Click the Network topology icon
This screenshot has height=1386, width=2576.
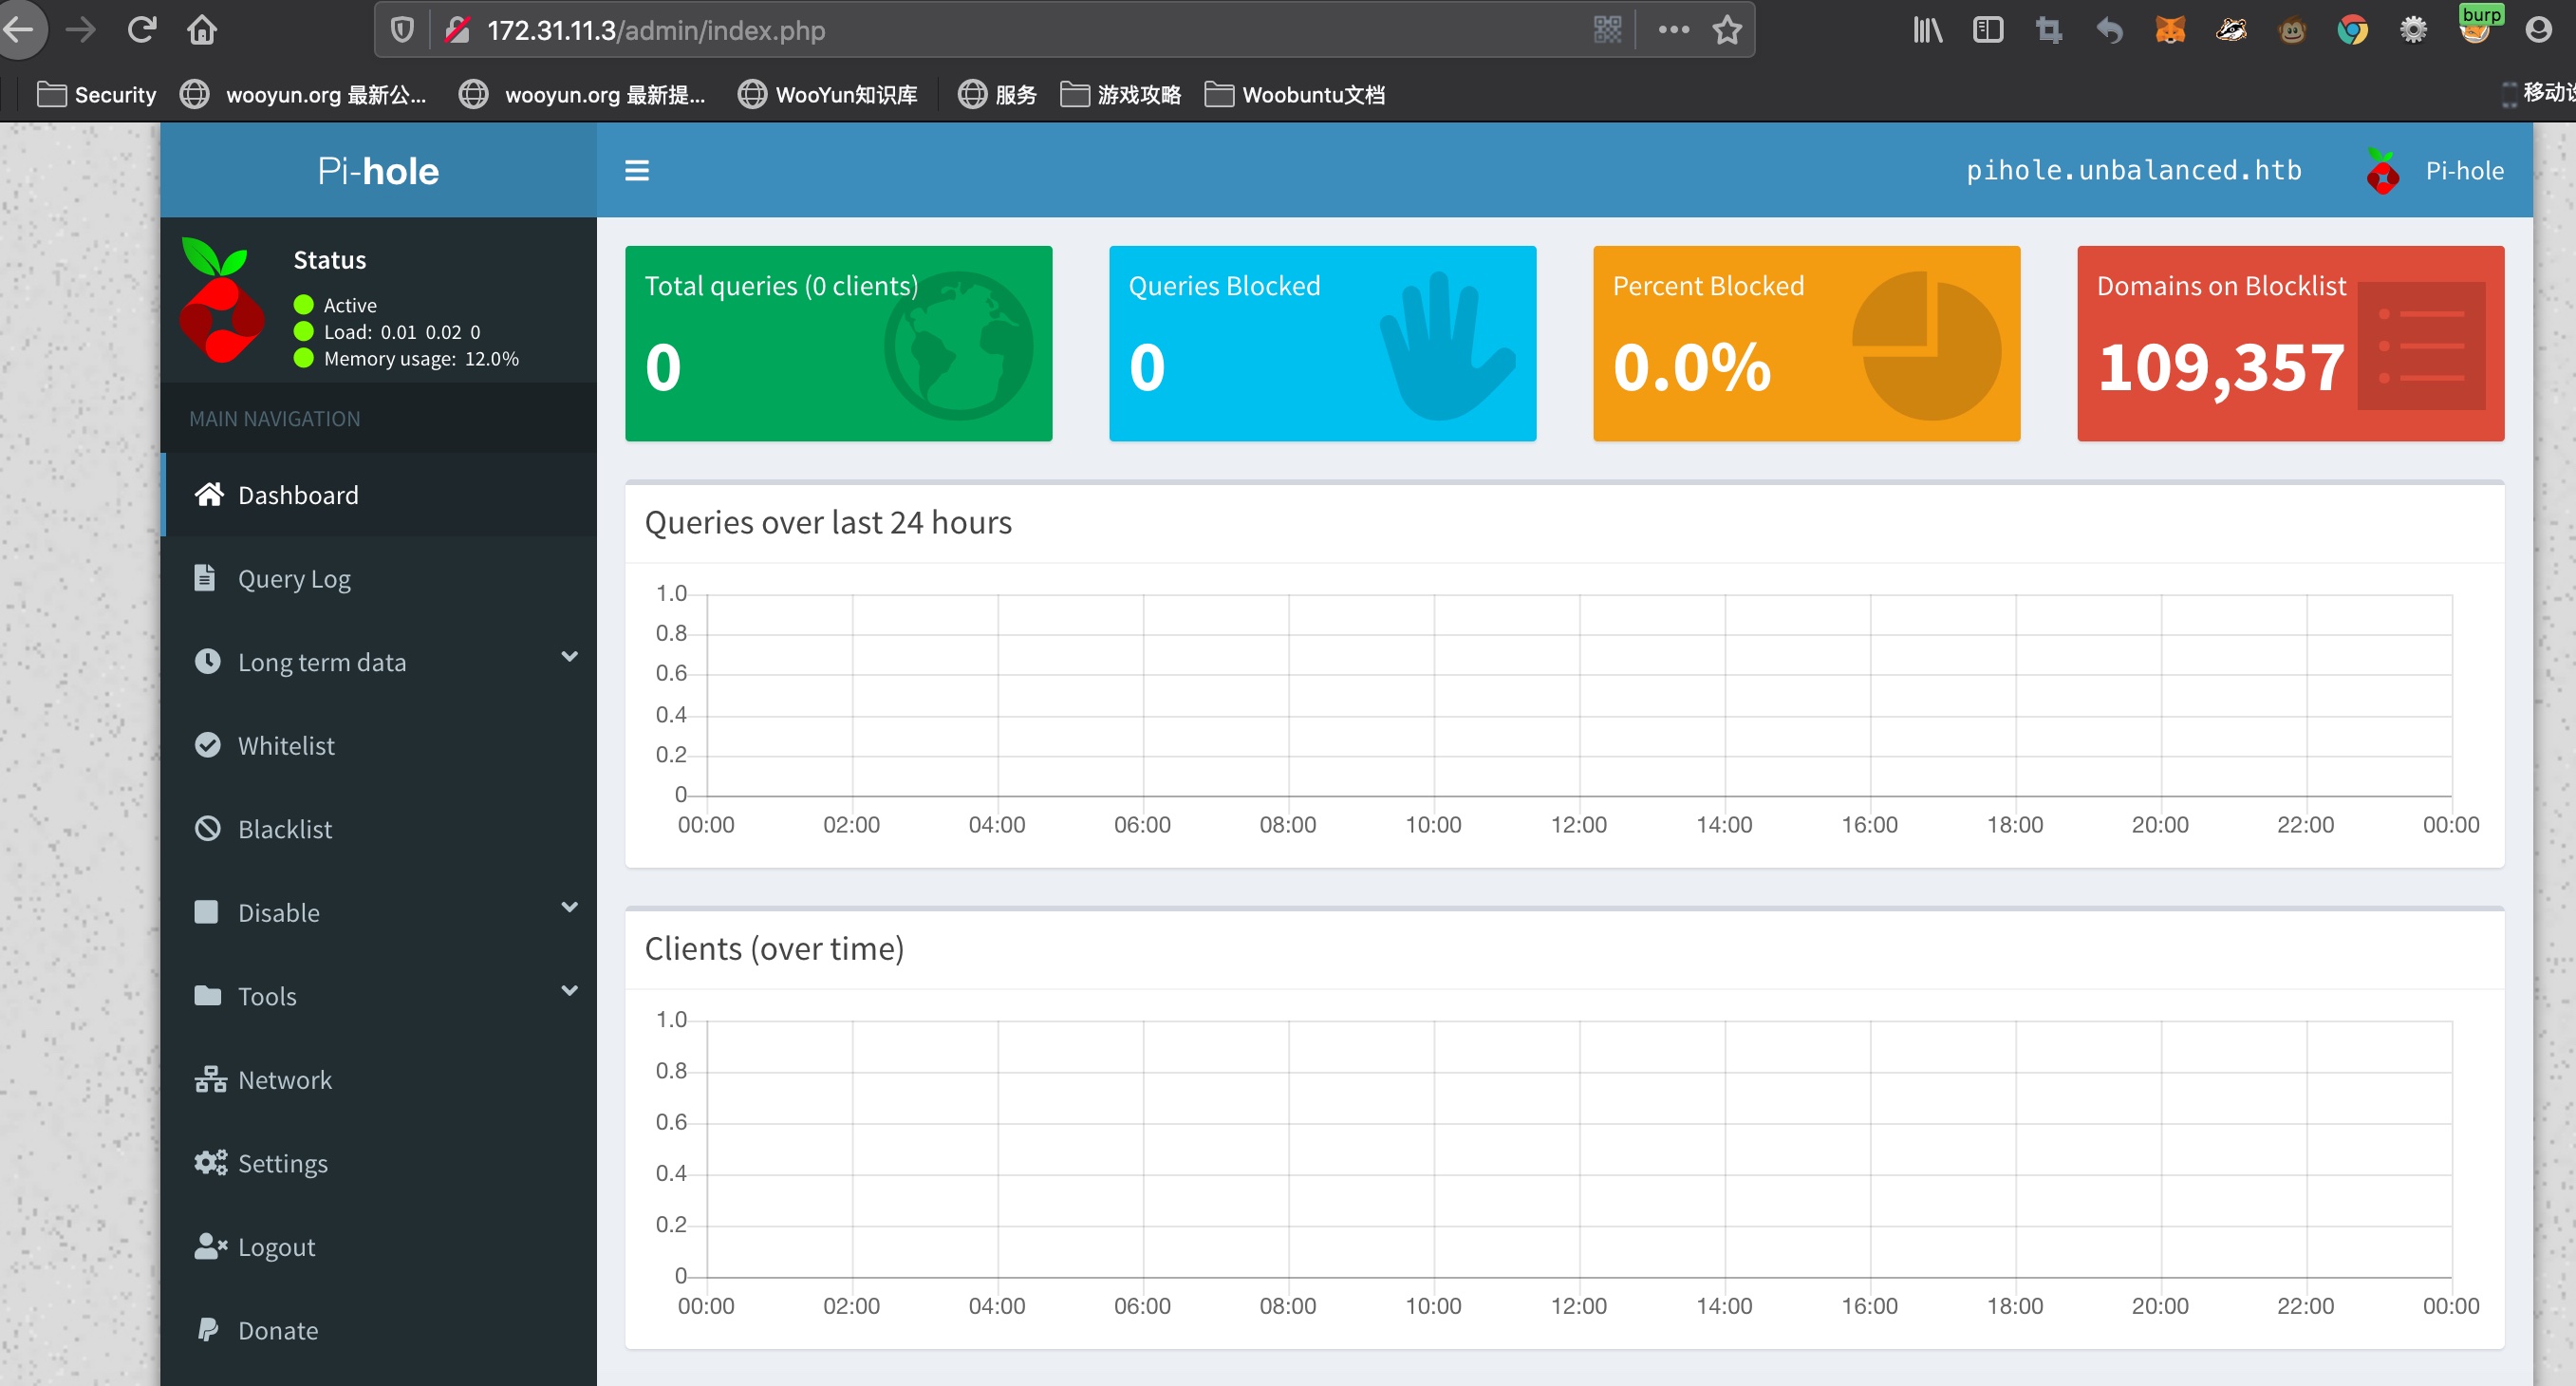click(210, 1079)
